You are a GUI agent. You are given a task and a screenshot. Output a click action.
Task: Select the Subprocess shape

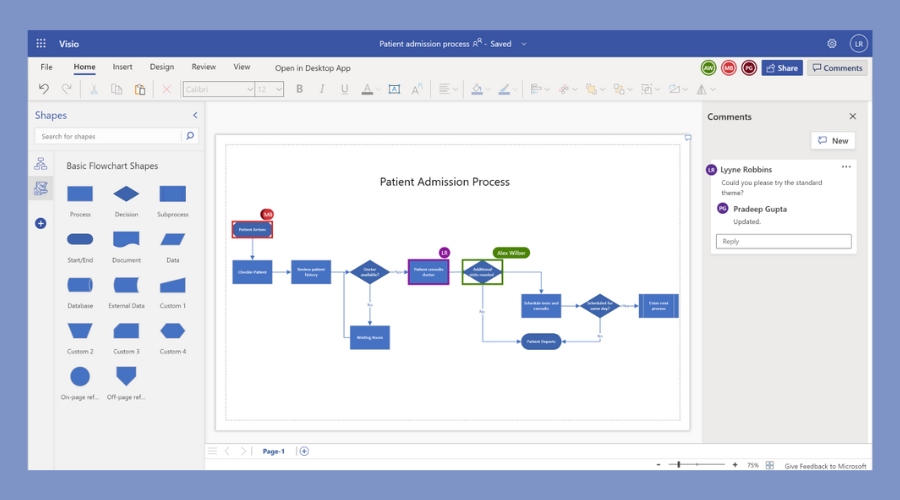pyautogui.click(x=173, y=194)
